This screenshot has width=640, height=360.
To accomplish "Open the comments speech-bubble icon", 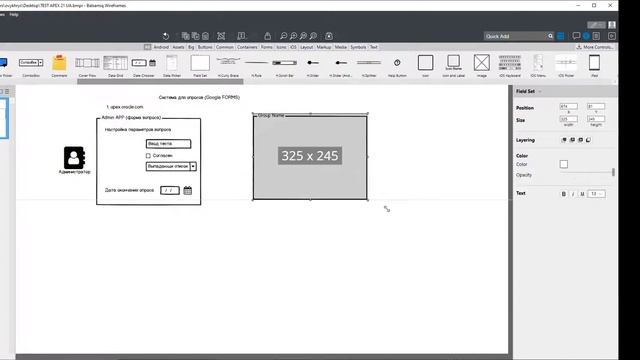I will (x=576, y=36).
